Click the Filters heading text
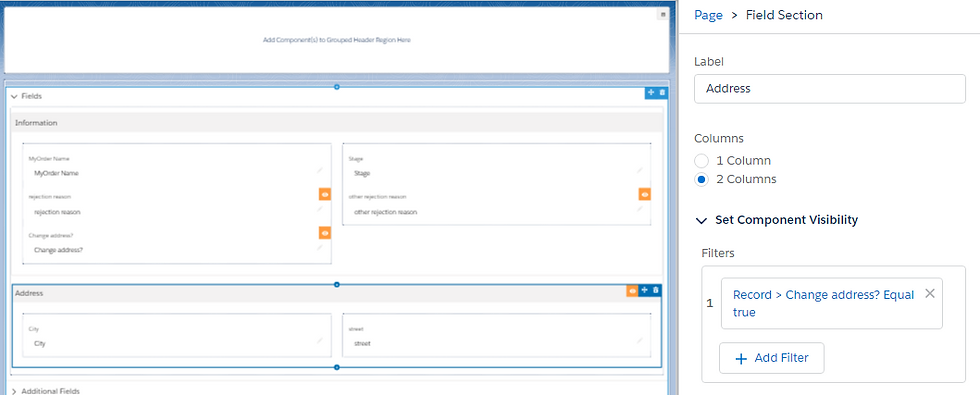 tap(718, 253)
